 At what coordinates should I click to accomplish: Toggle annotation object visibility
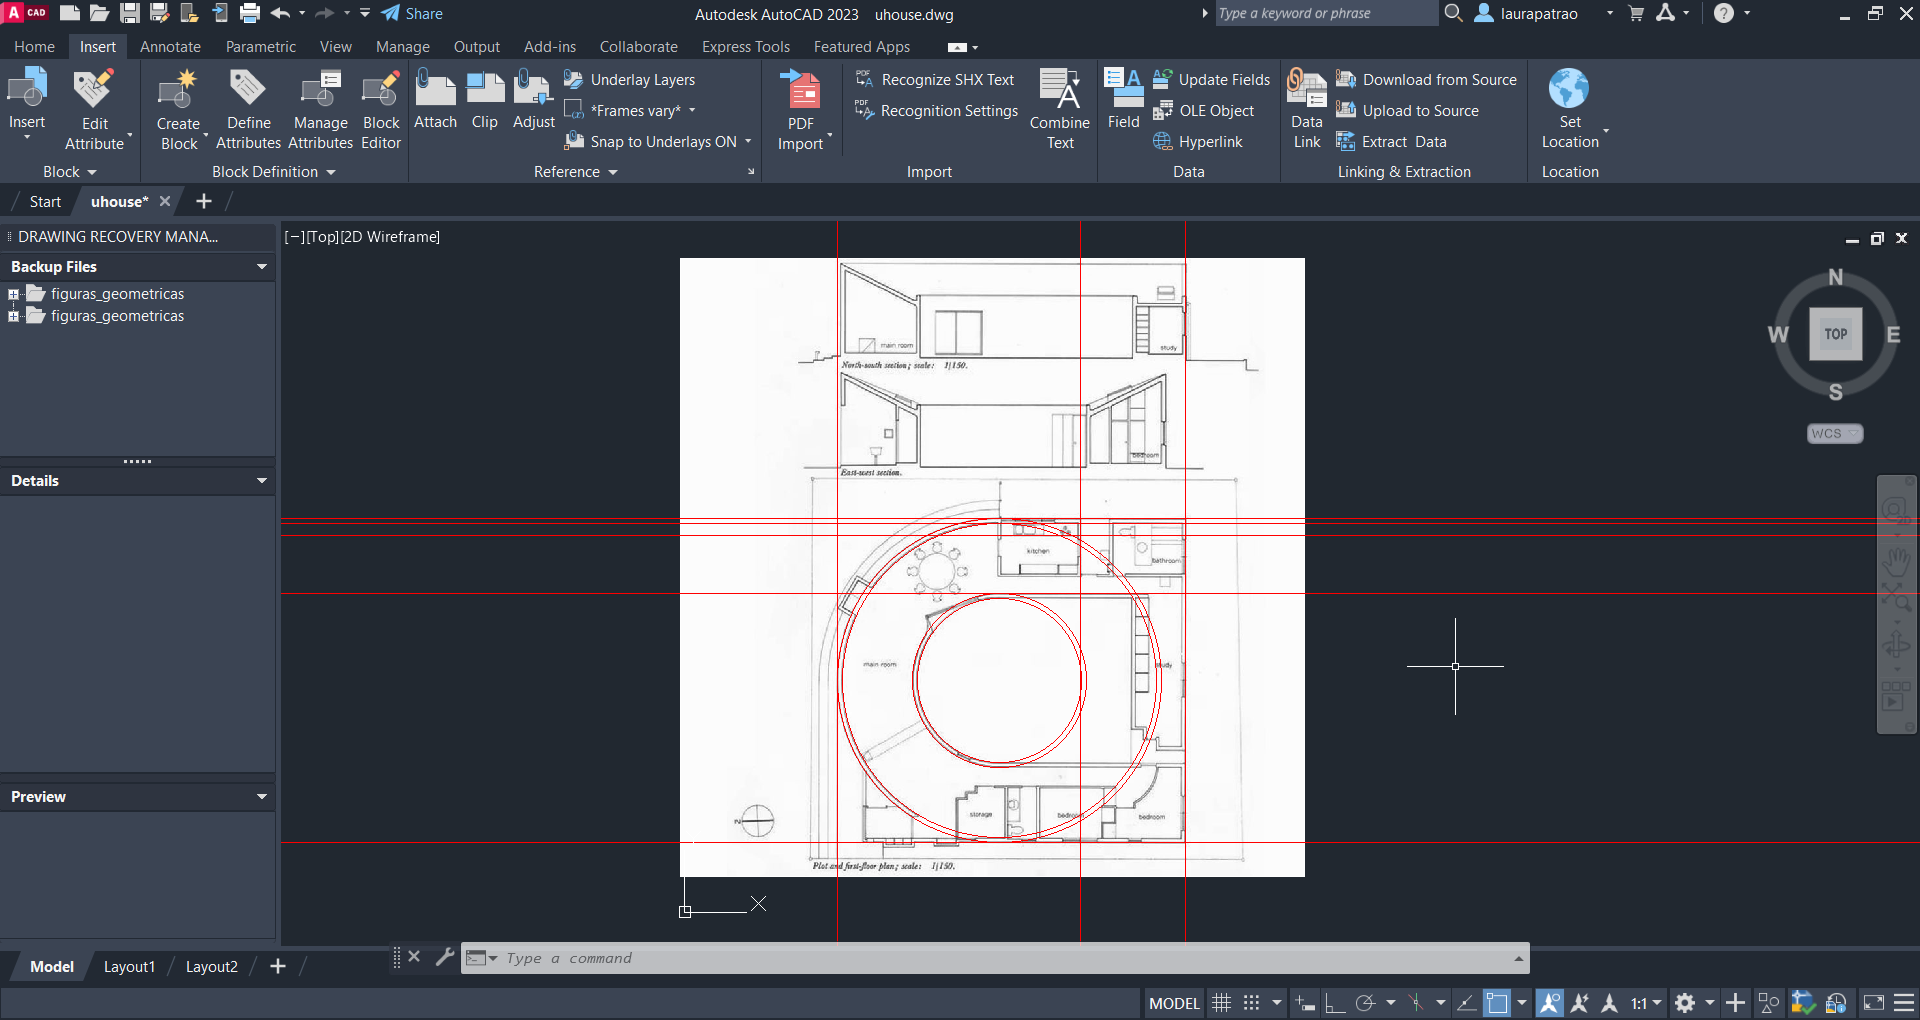[x=1550, y=1003]
